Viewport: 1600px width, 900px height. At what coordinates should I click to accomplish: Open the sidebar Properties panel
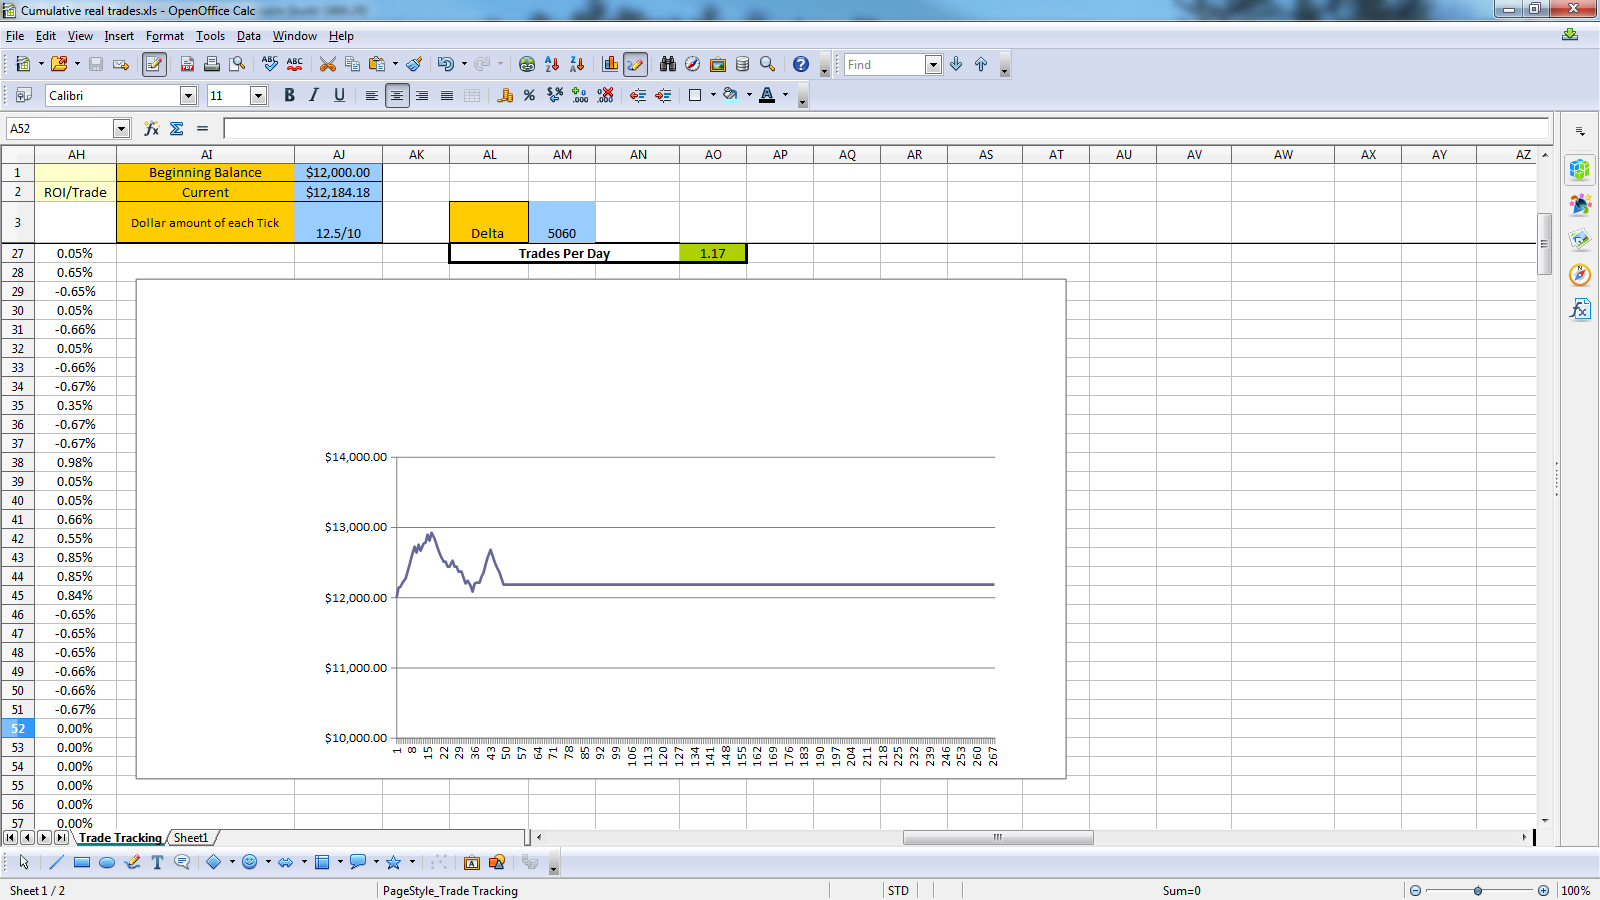pyautogui.click(x=1580, y=169)
